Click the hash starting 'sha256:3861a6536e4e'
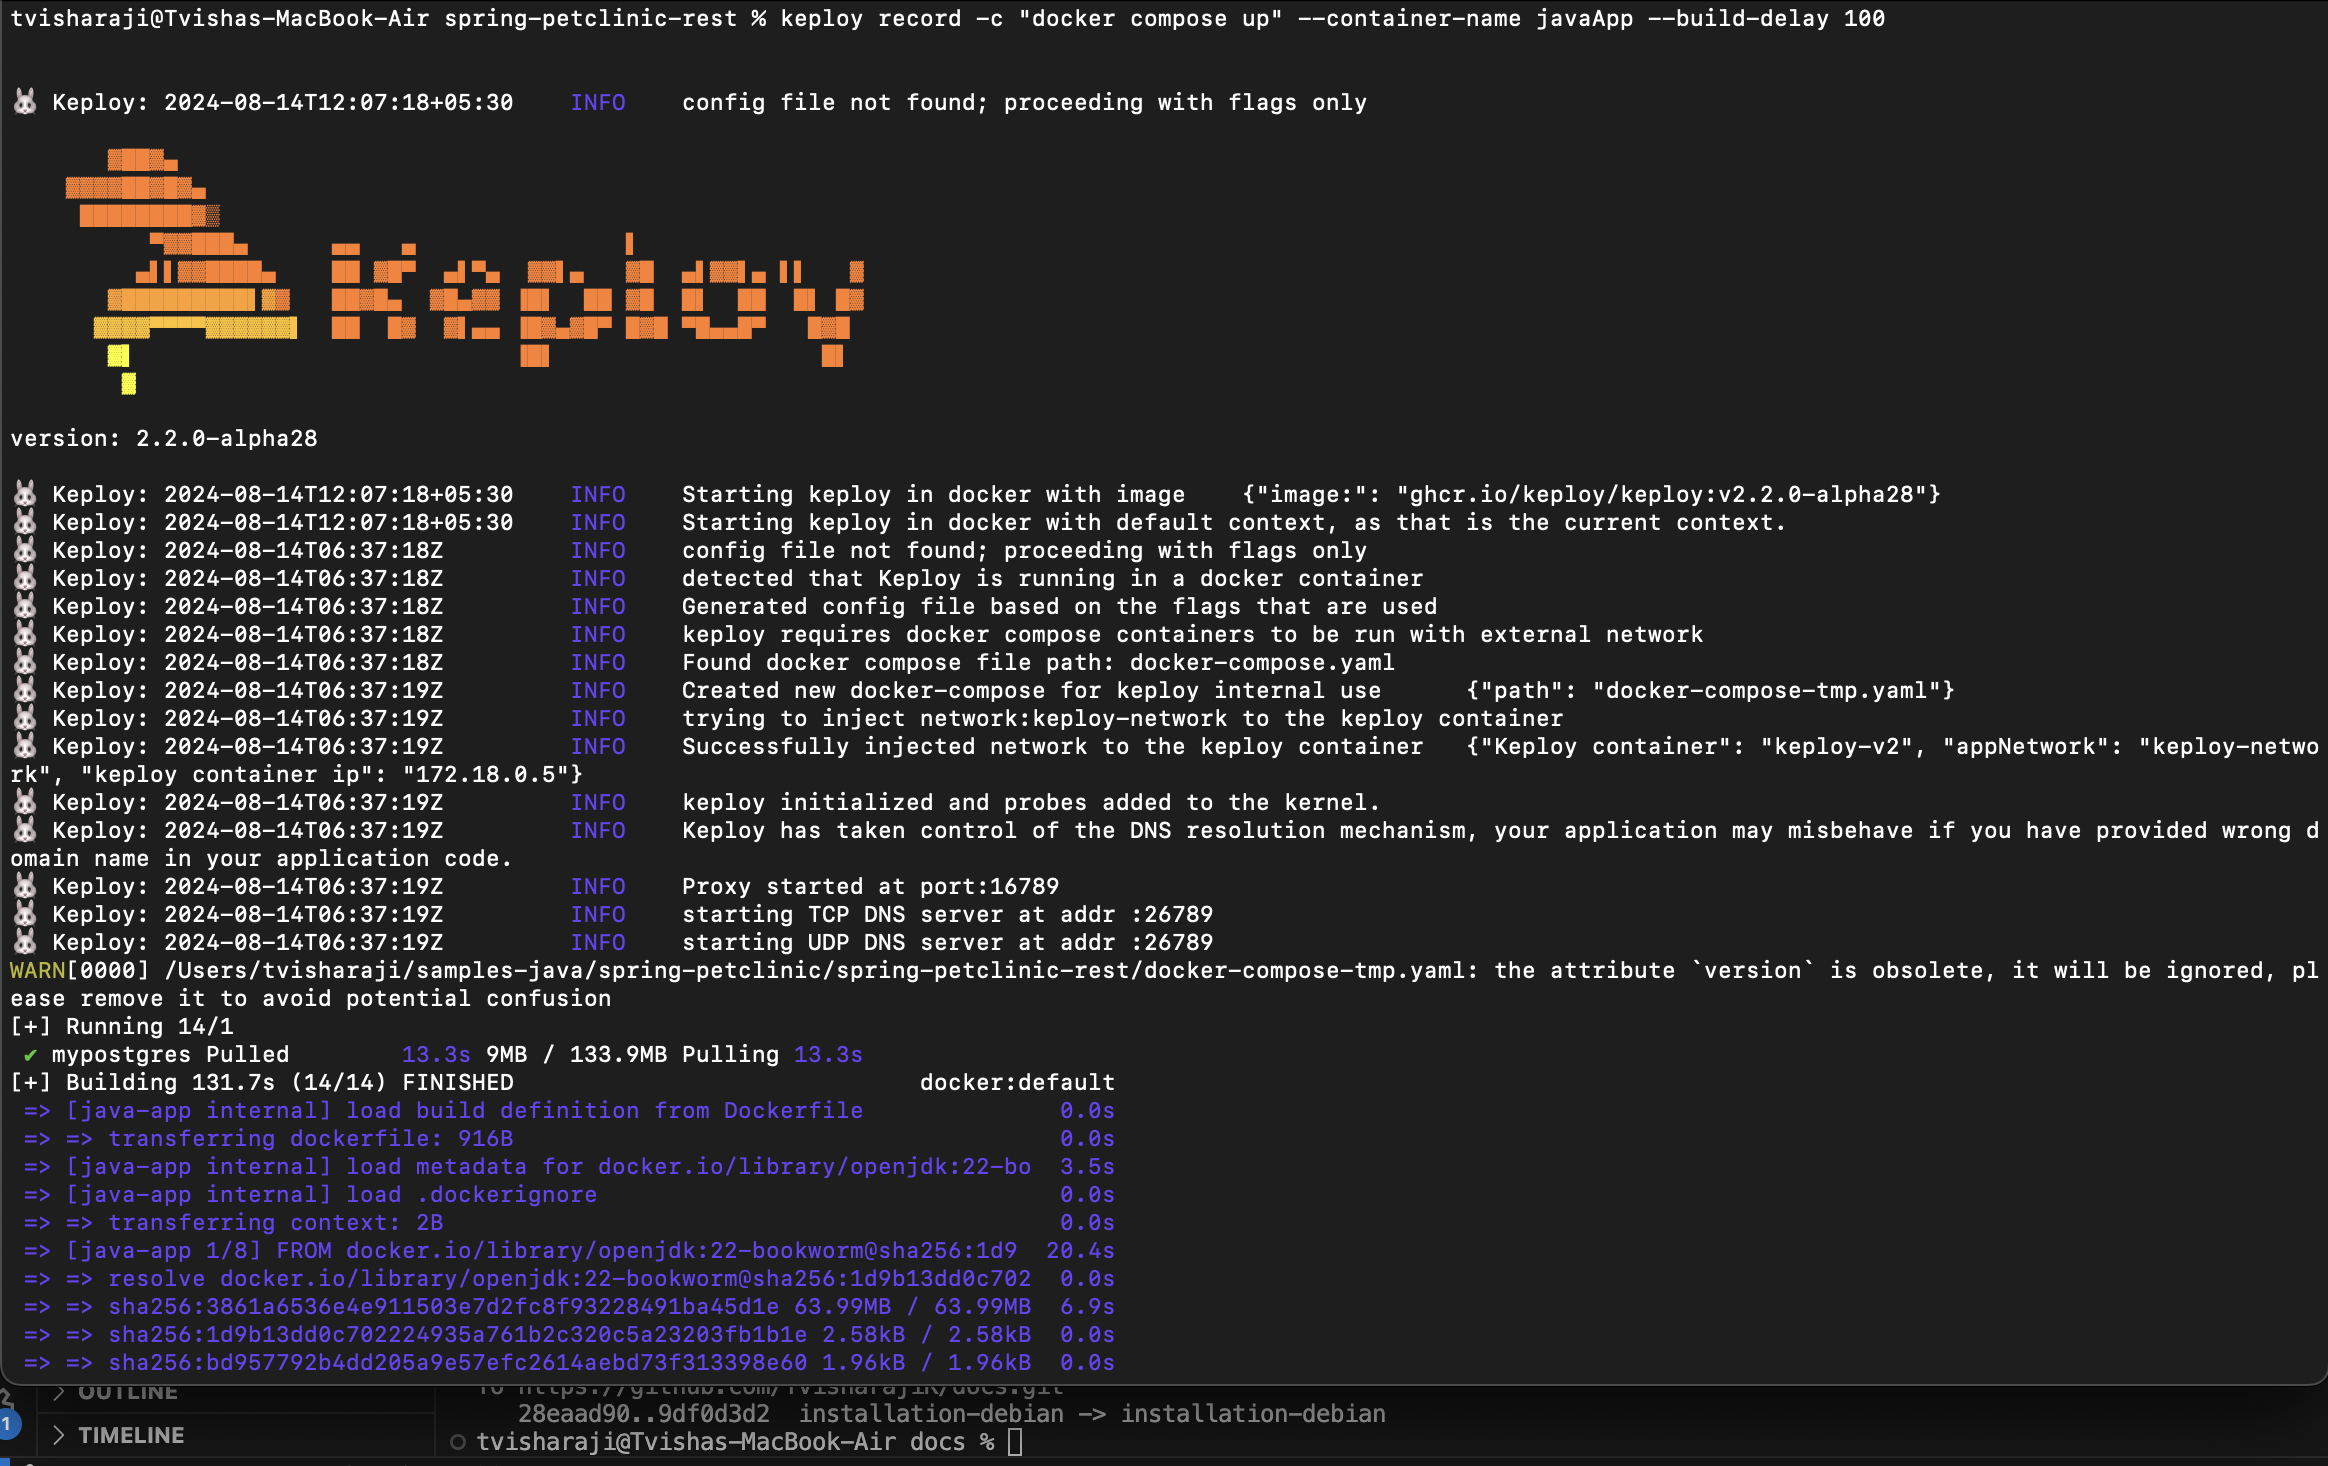This screenshot has width=2328, height=1466. [443, 1306]
